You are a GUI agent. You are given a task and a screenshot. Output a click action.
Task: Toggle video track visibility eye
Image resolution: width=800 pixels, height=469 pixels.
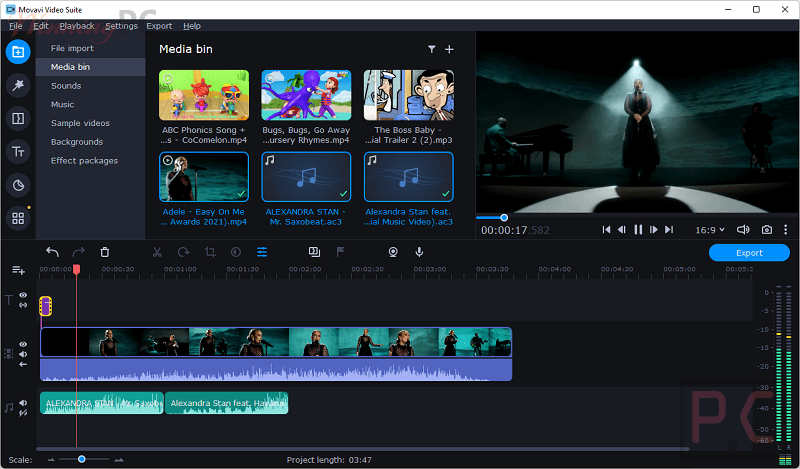(23, 344)
